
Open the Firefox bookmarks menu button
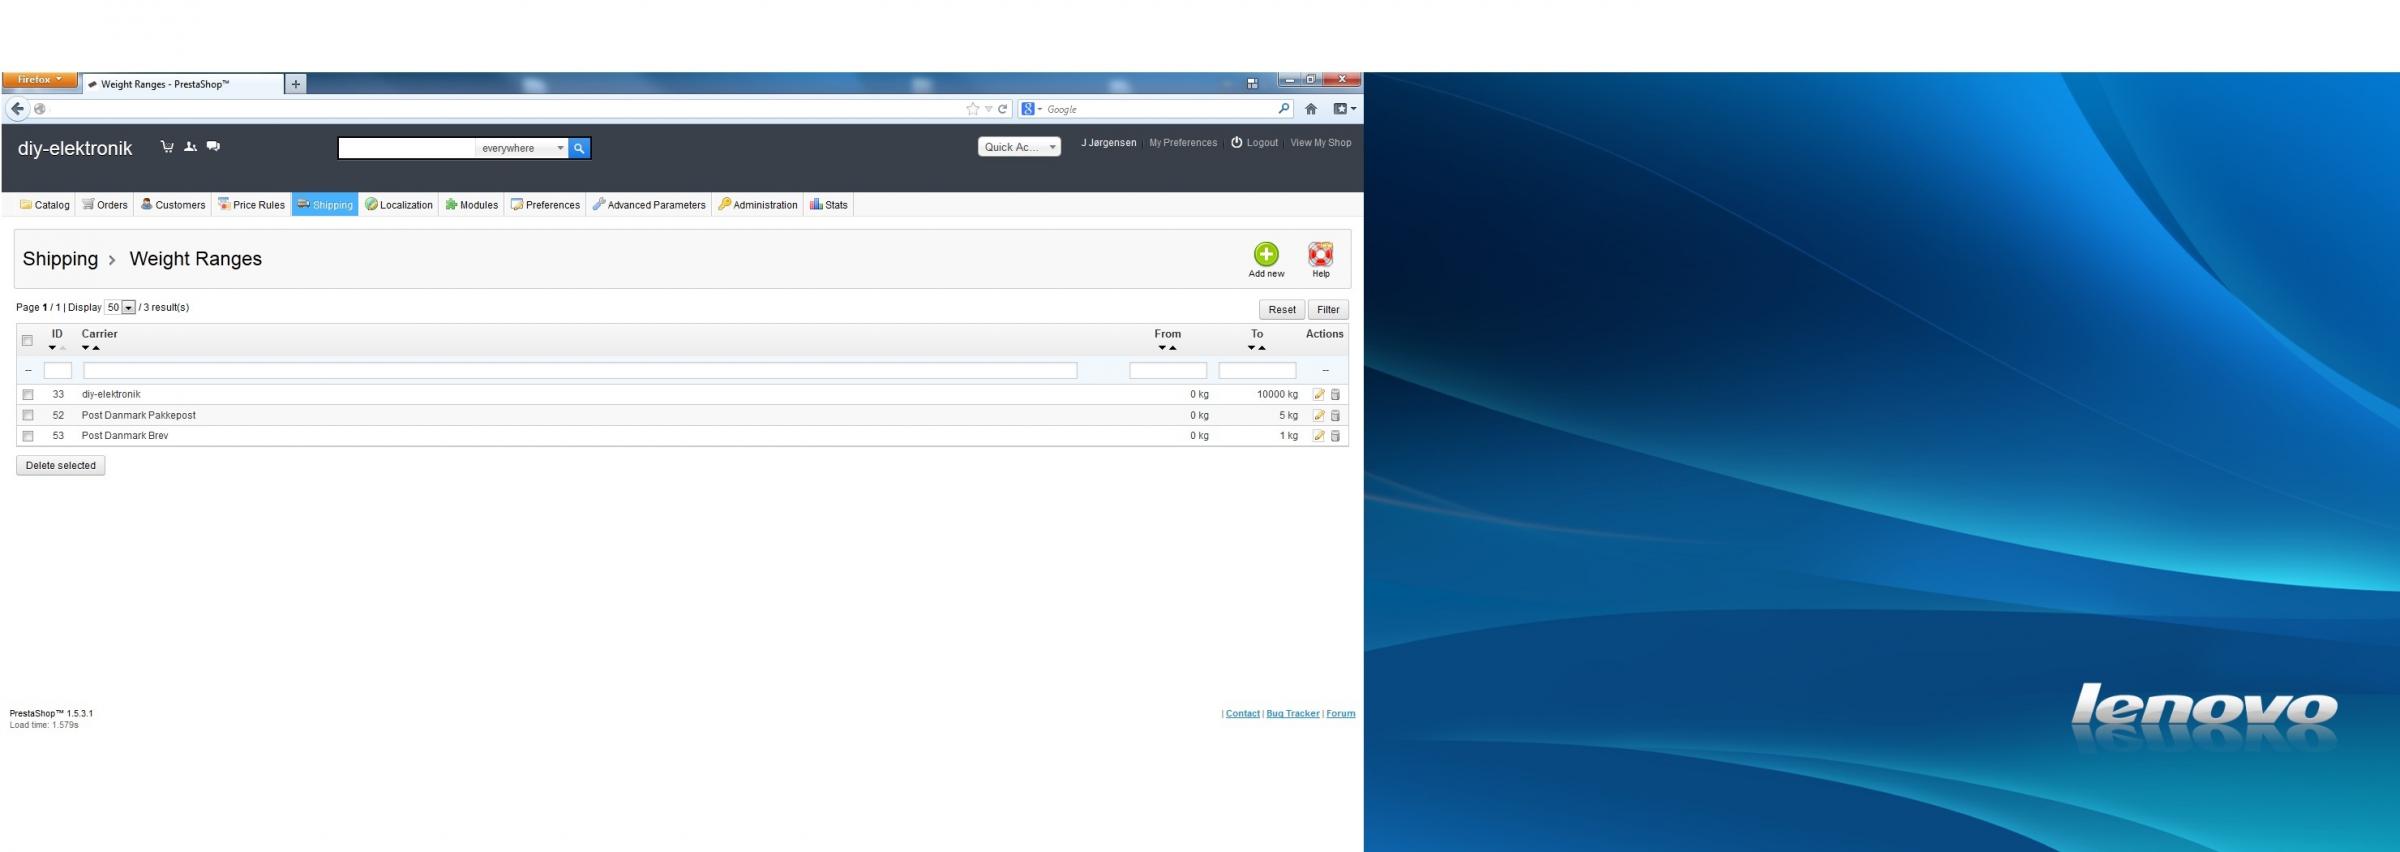coord(1344,109)
